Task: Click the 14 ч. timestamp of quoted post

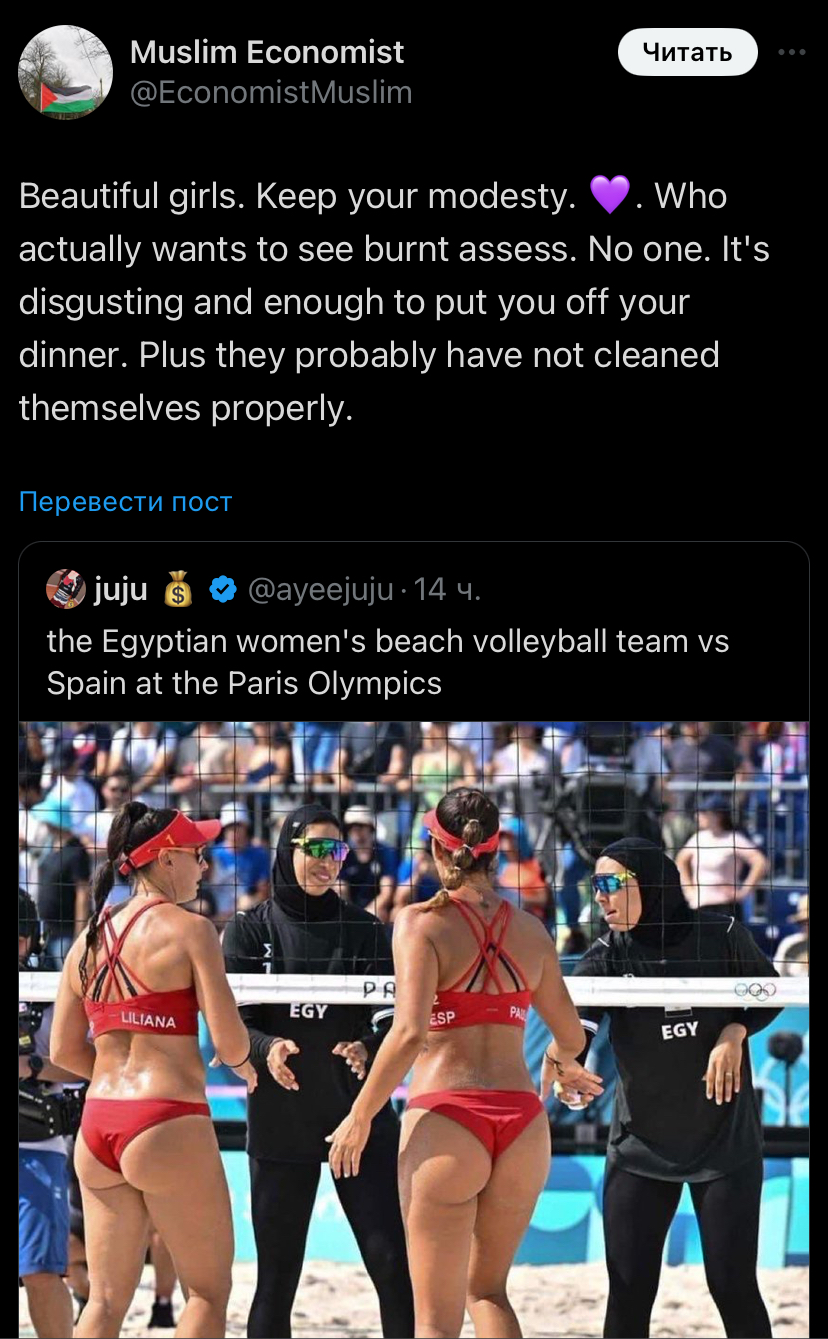Action: (447, 591)
